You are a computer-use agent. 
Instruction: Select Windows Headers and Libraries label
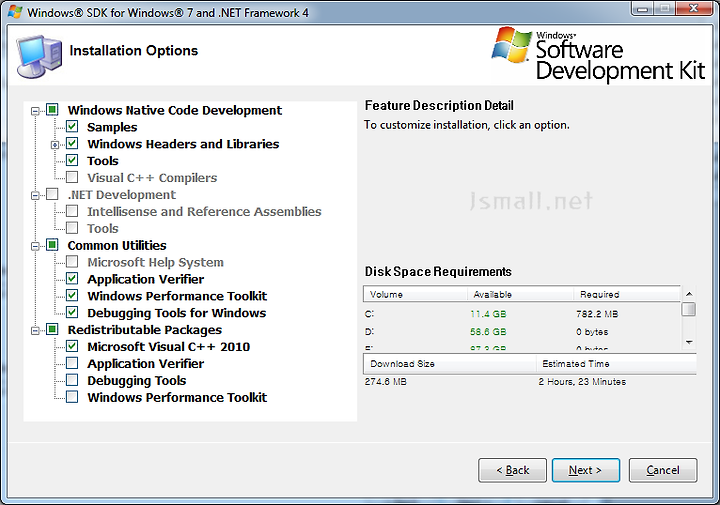click(x=183, y=144)
